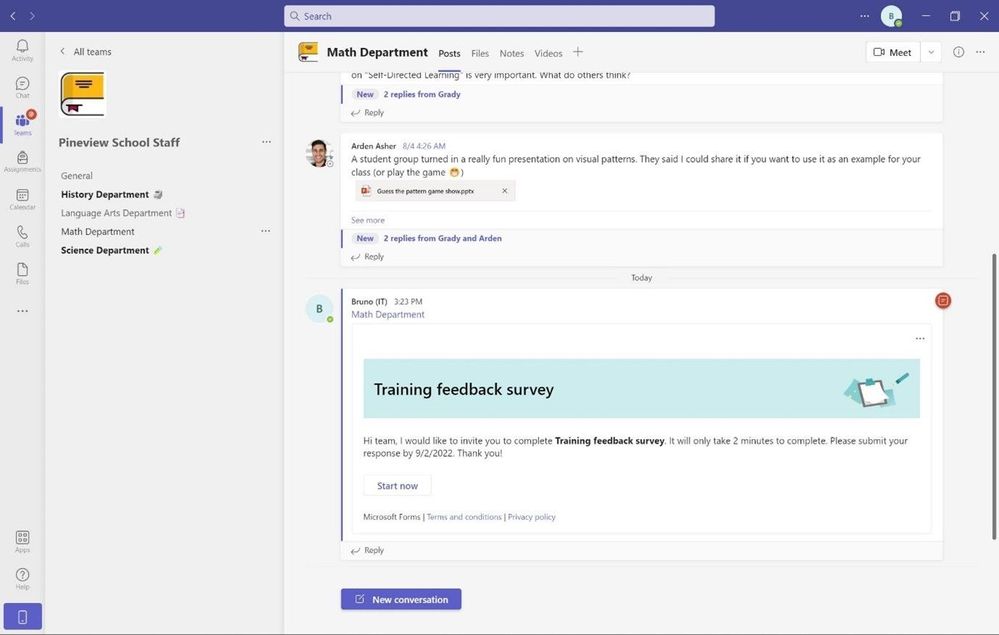This screenshot has width=999, height=635.
Task: Expand See more on Arden's post
Action: 368,220
